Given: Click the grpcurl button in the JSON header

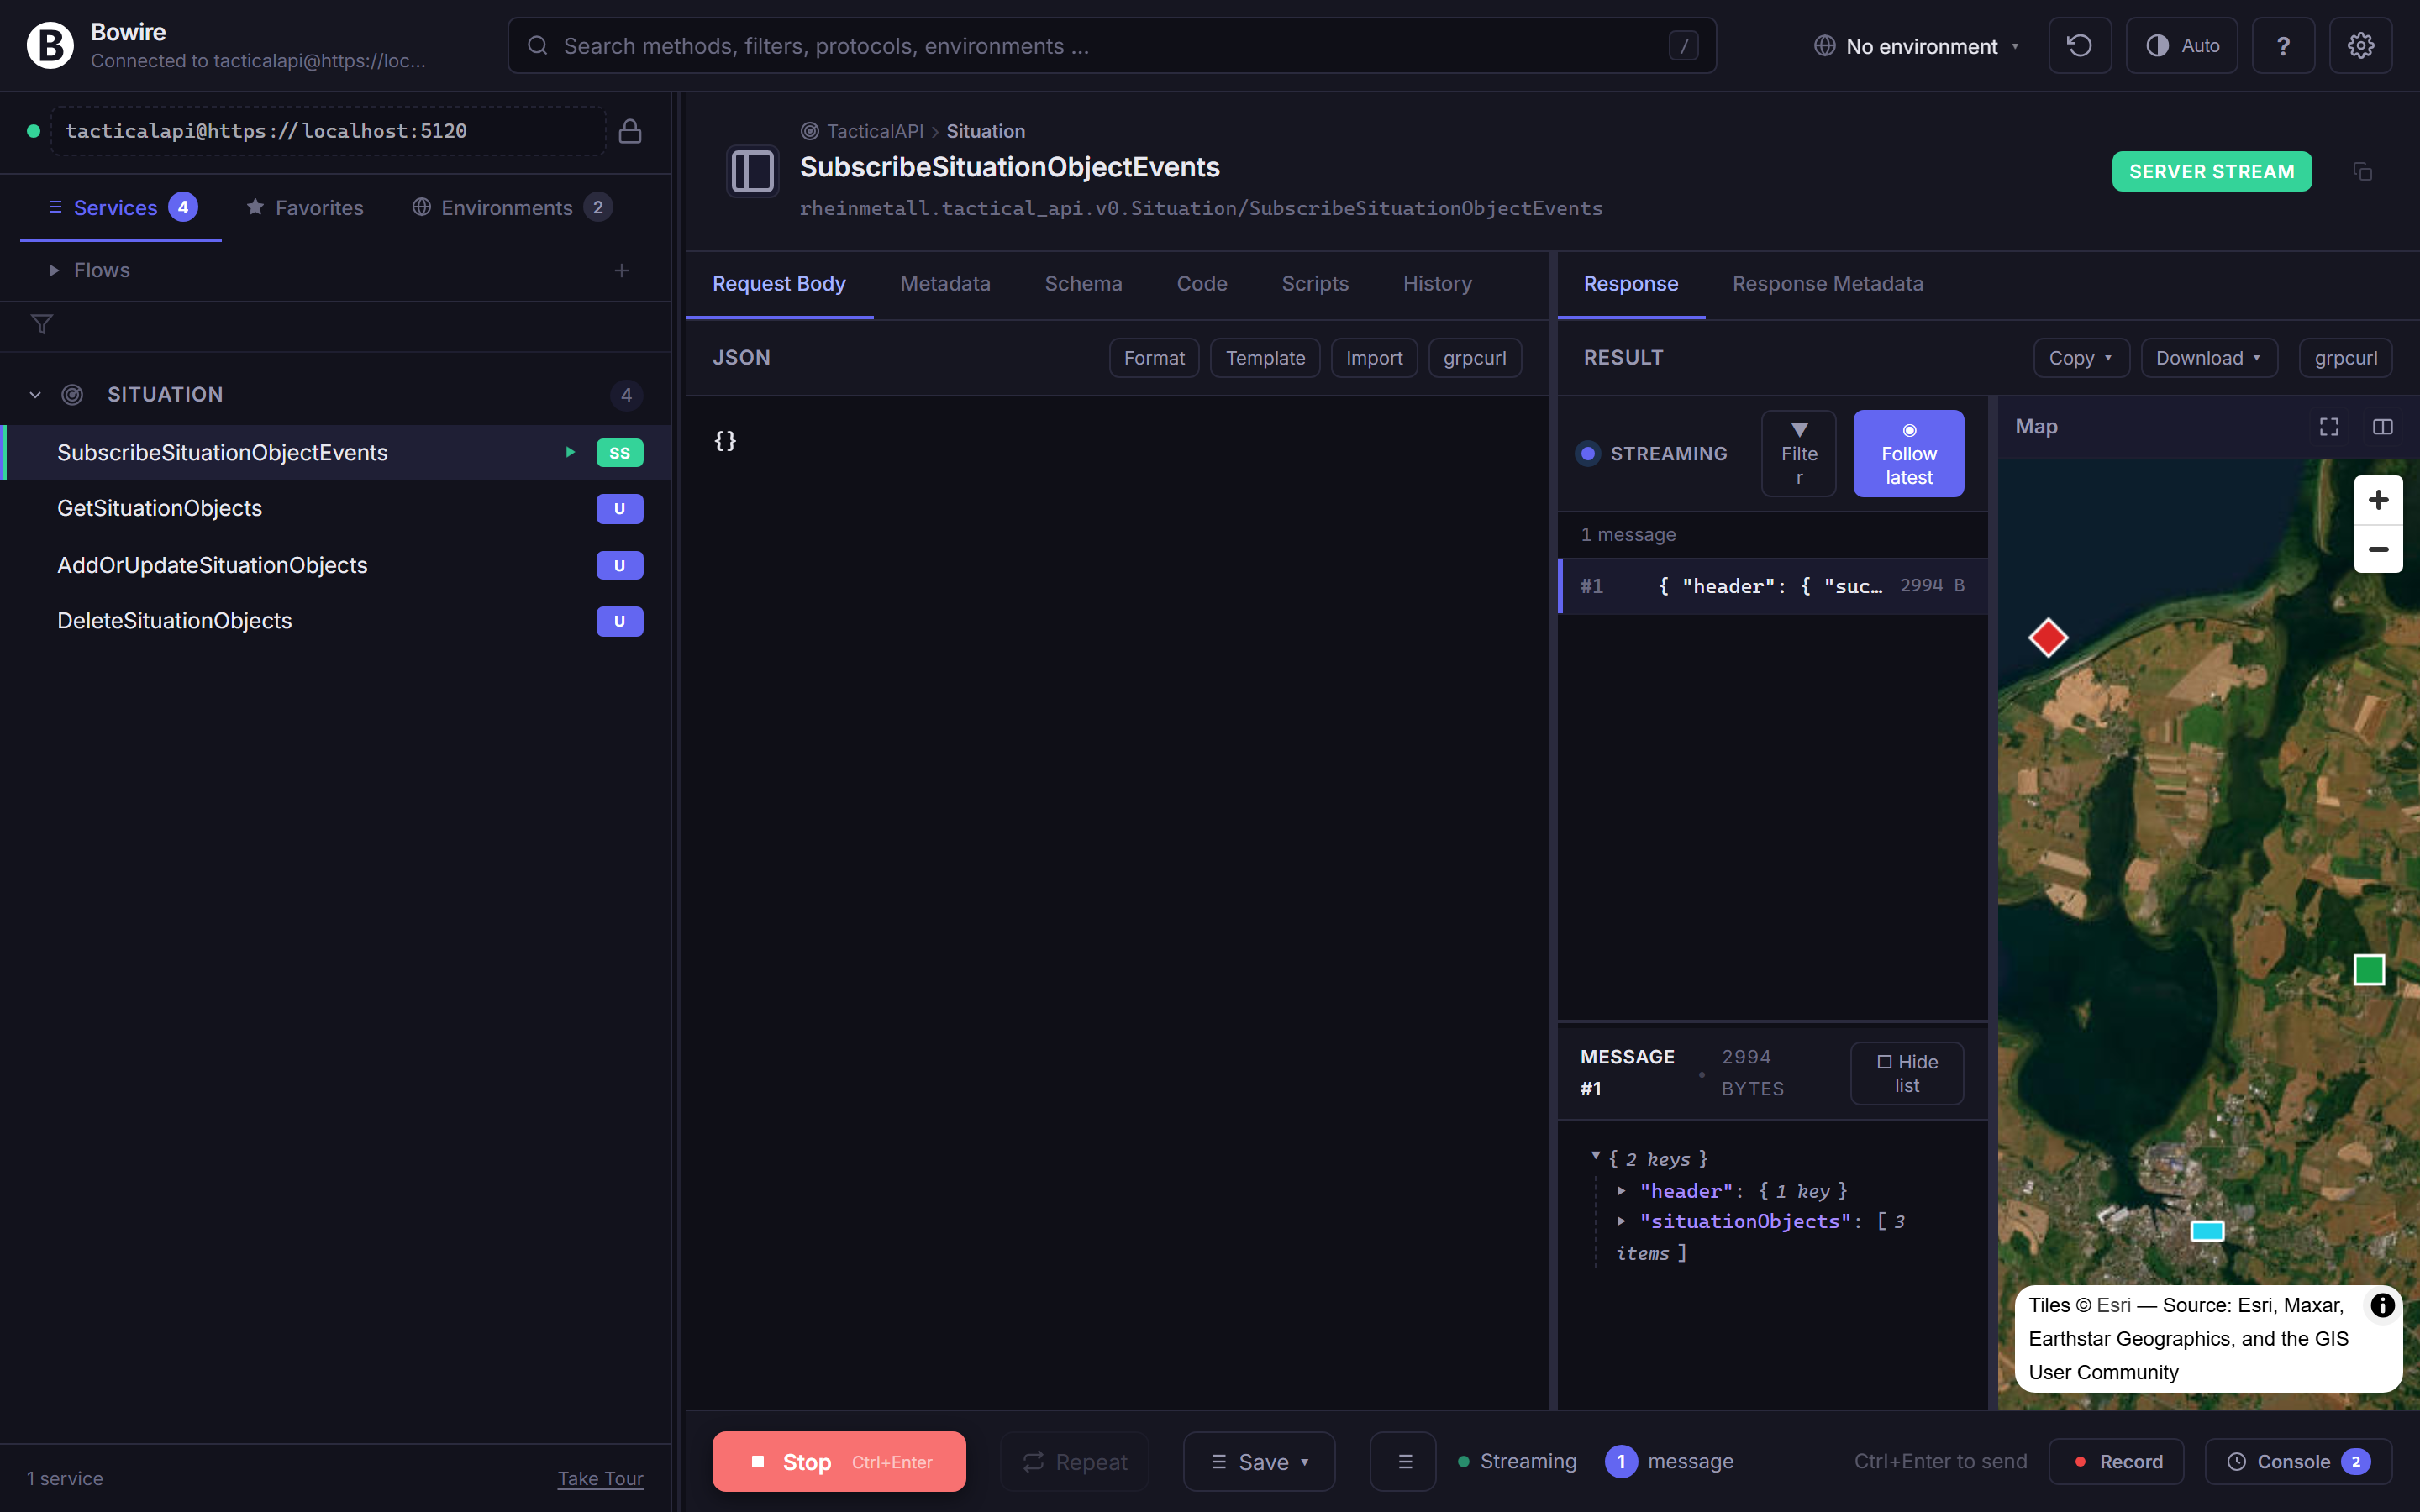Looking at the screenshot, I should (1475, 358).
